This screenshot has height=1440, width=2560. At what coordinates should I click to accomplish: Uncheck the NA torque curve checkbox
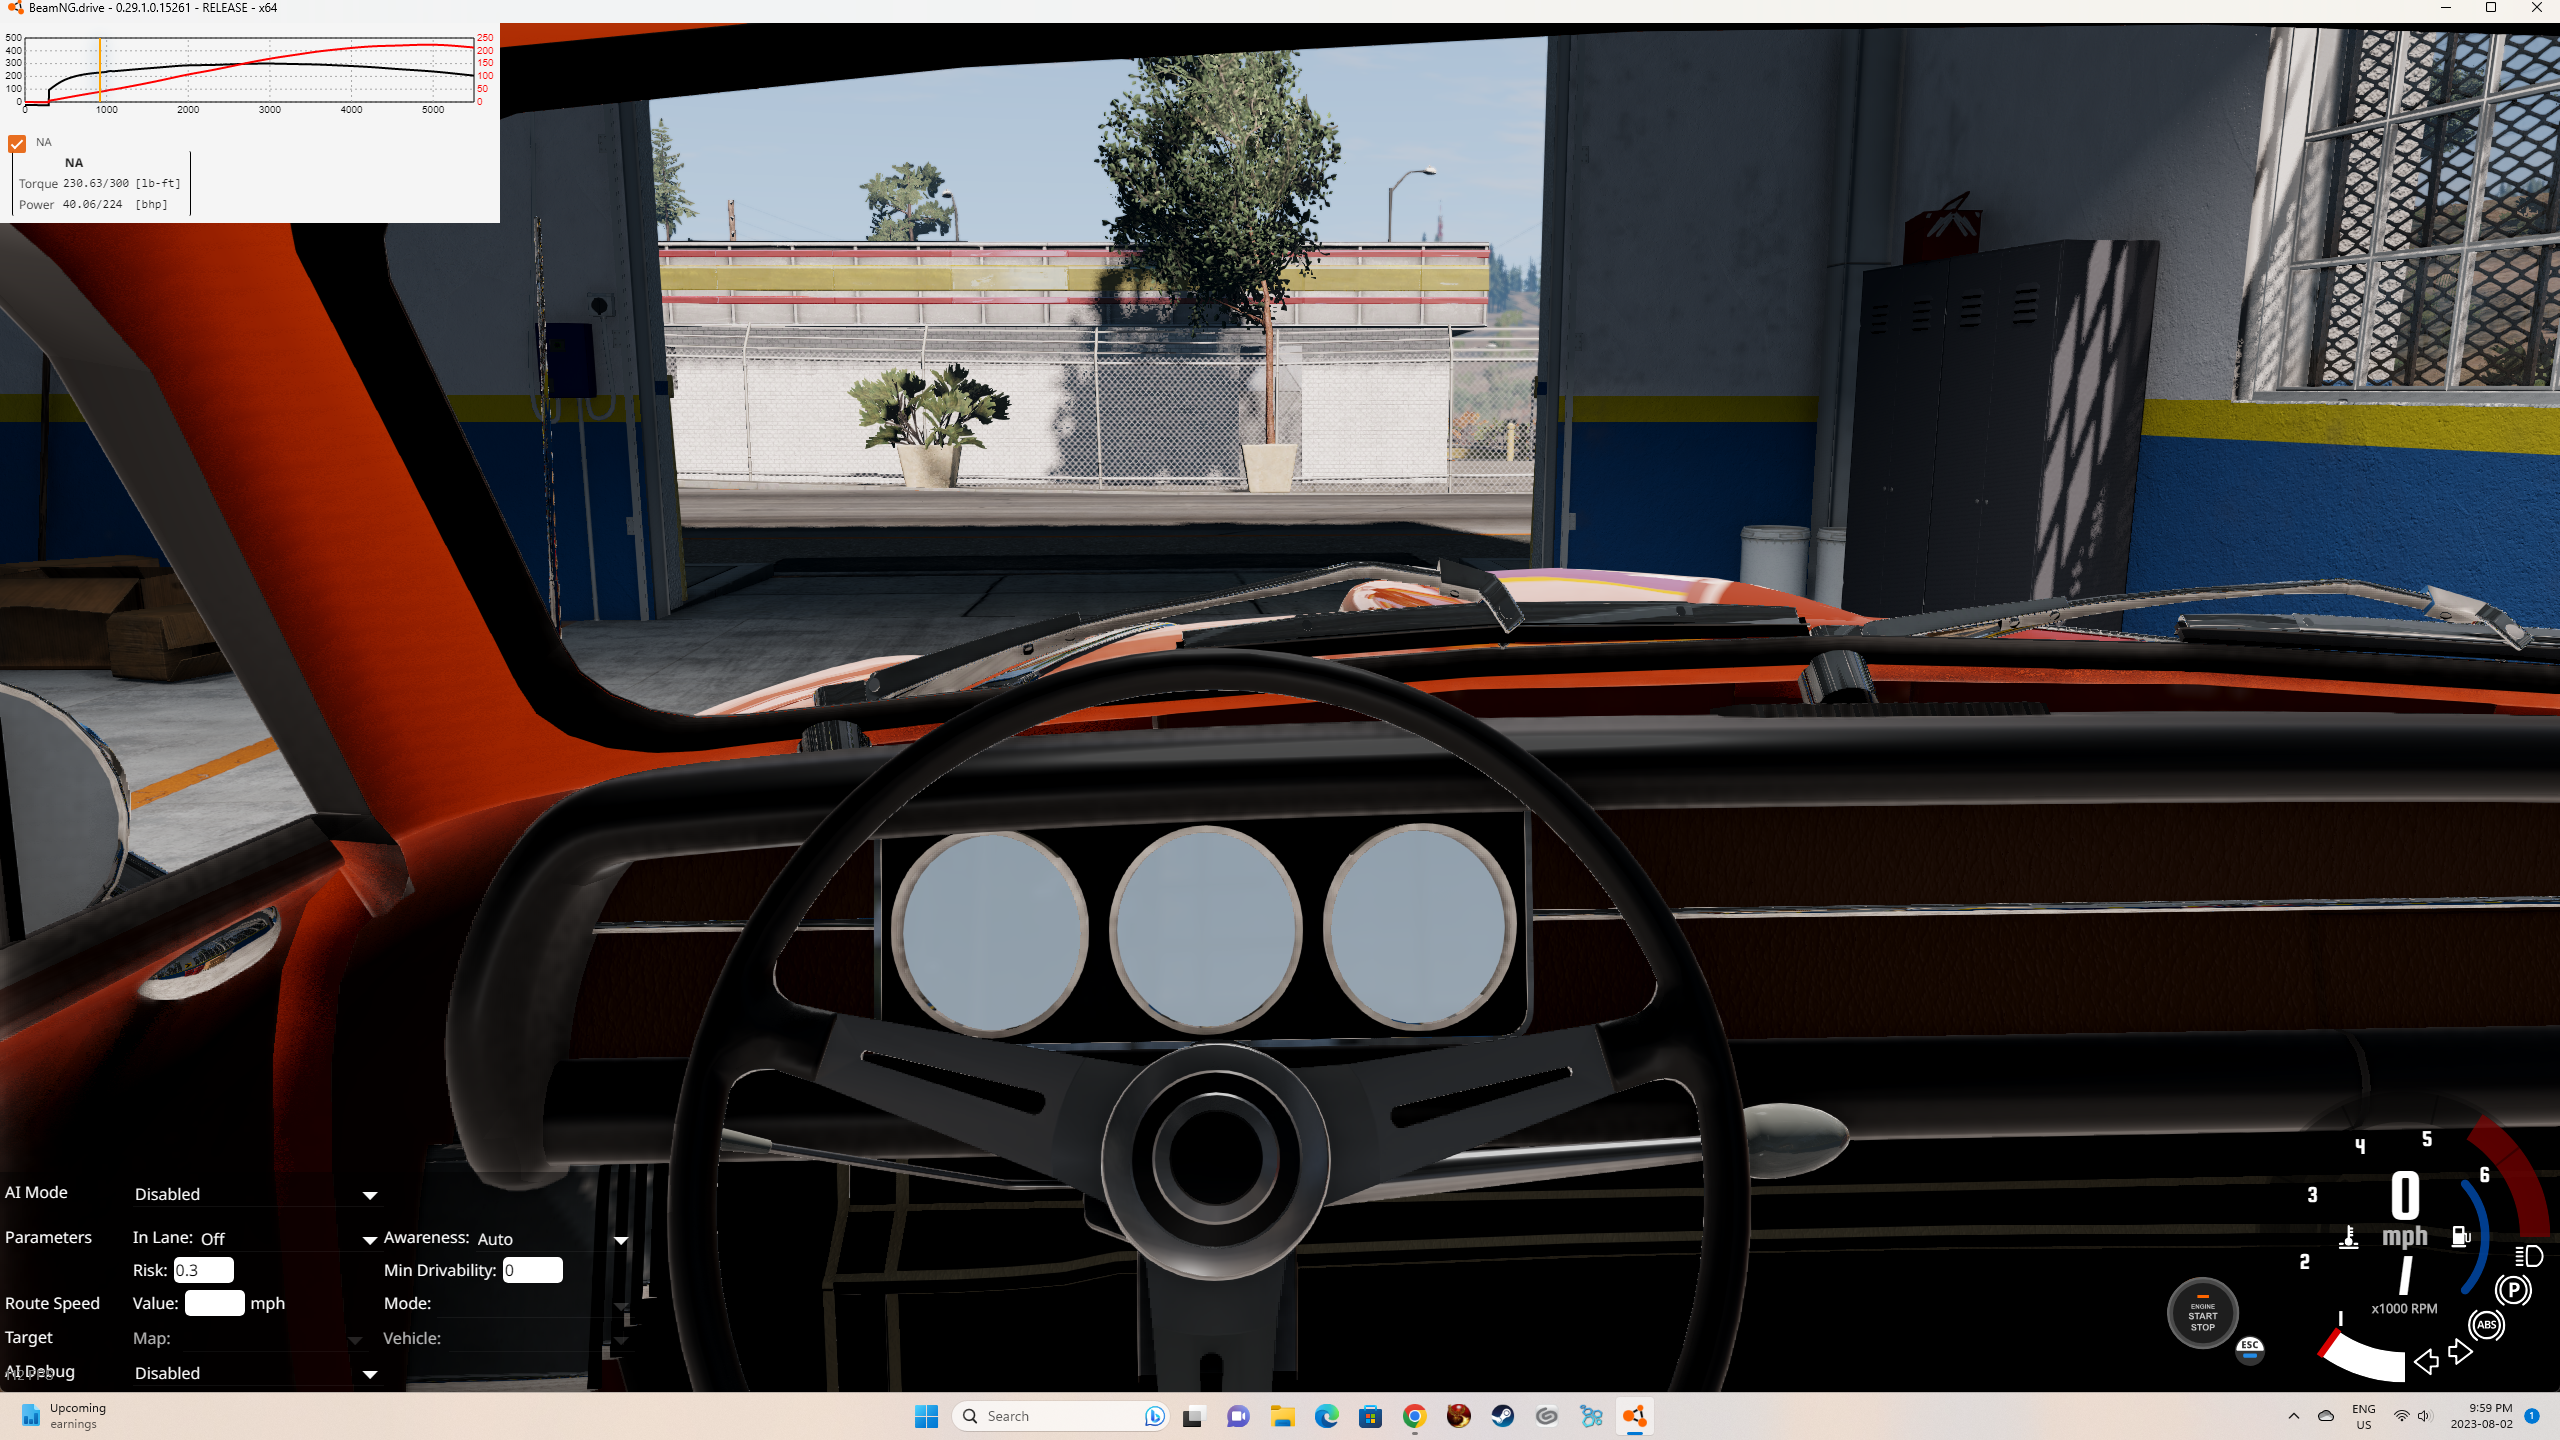coord(17,144)
